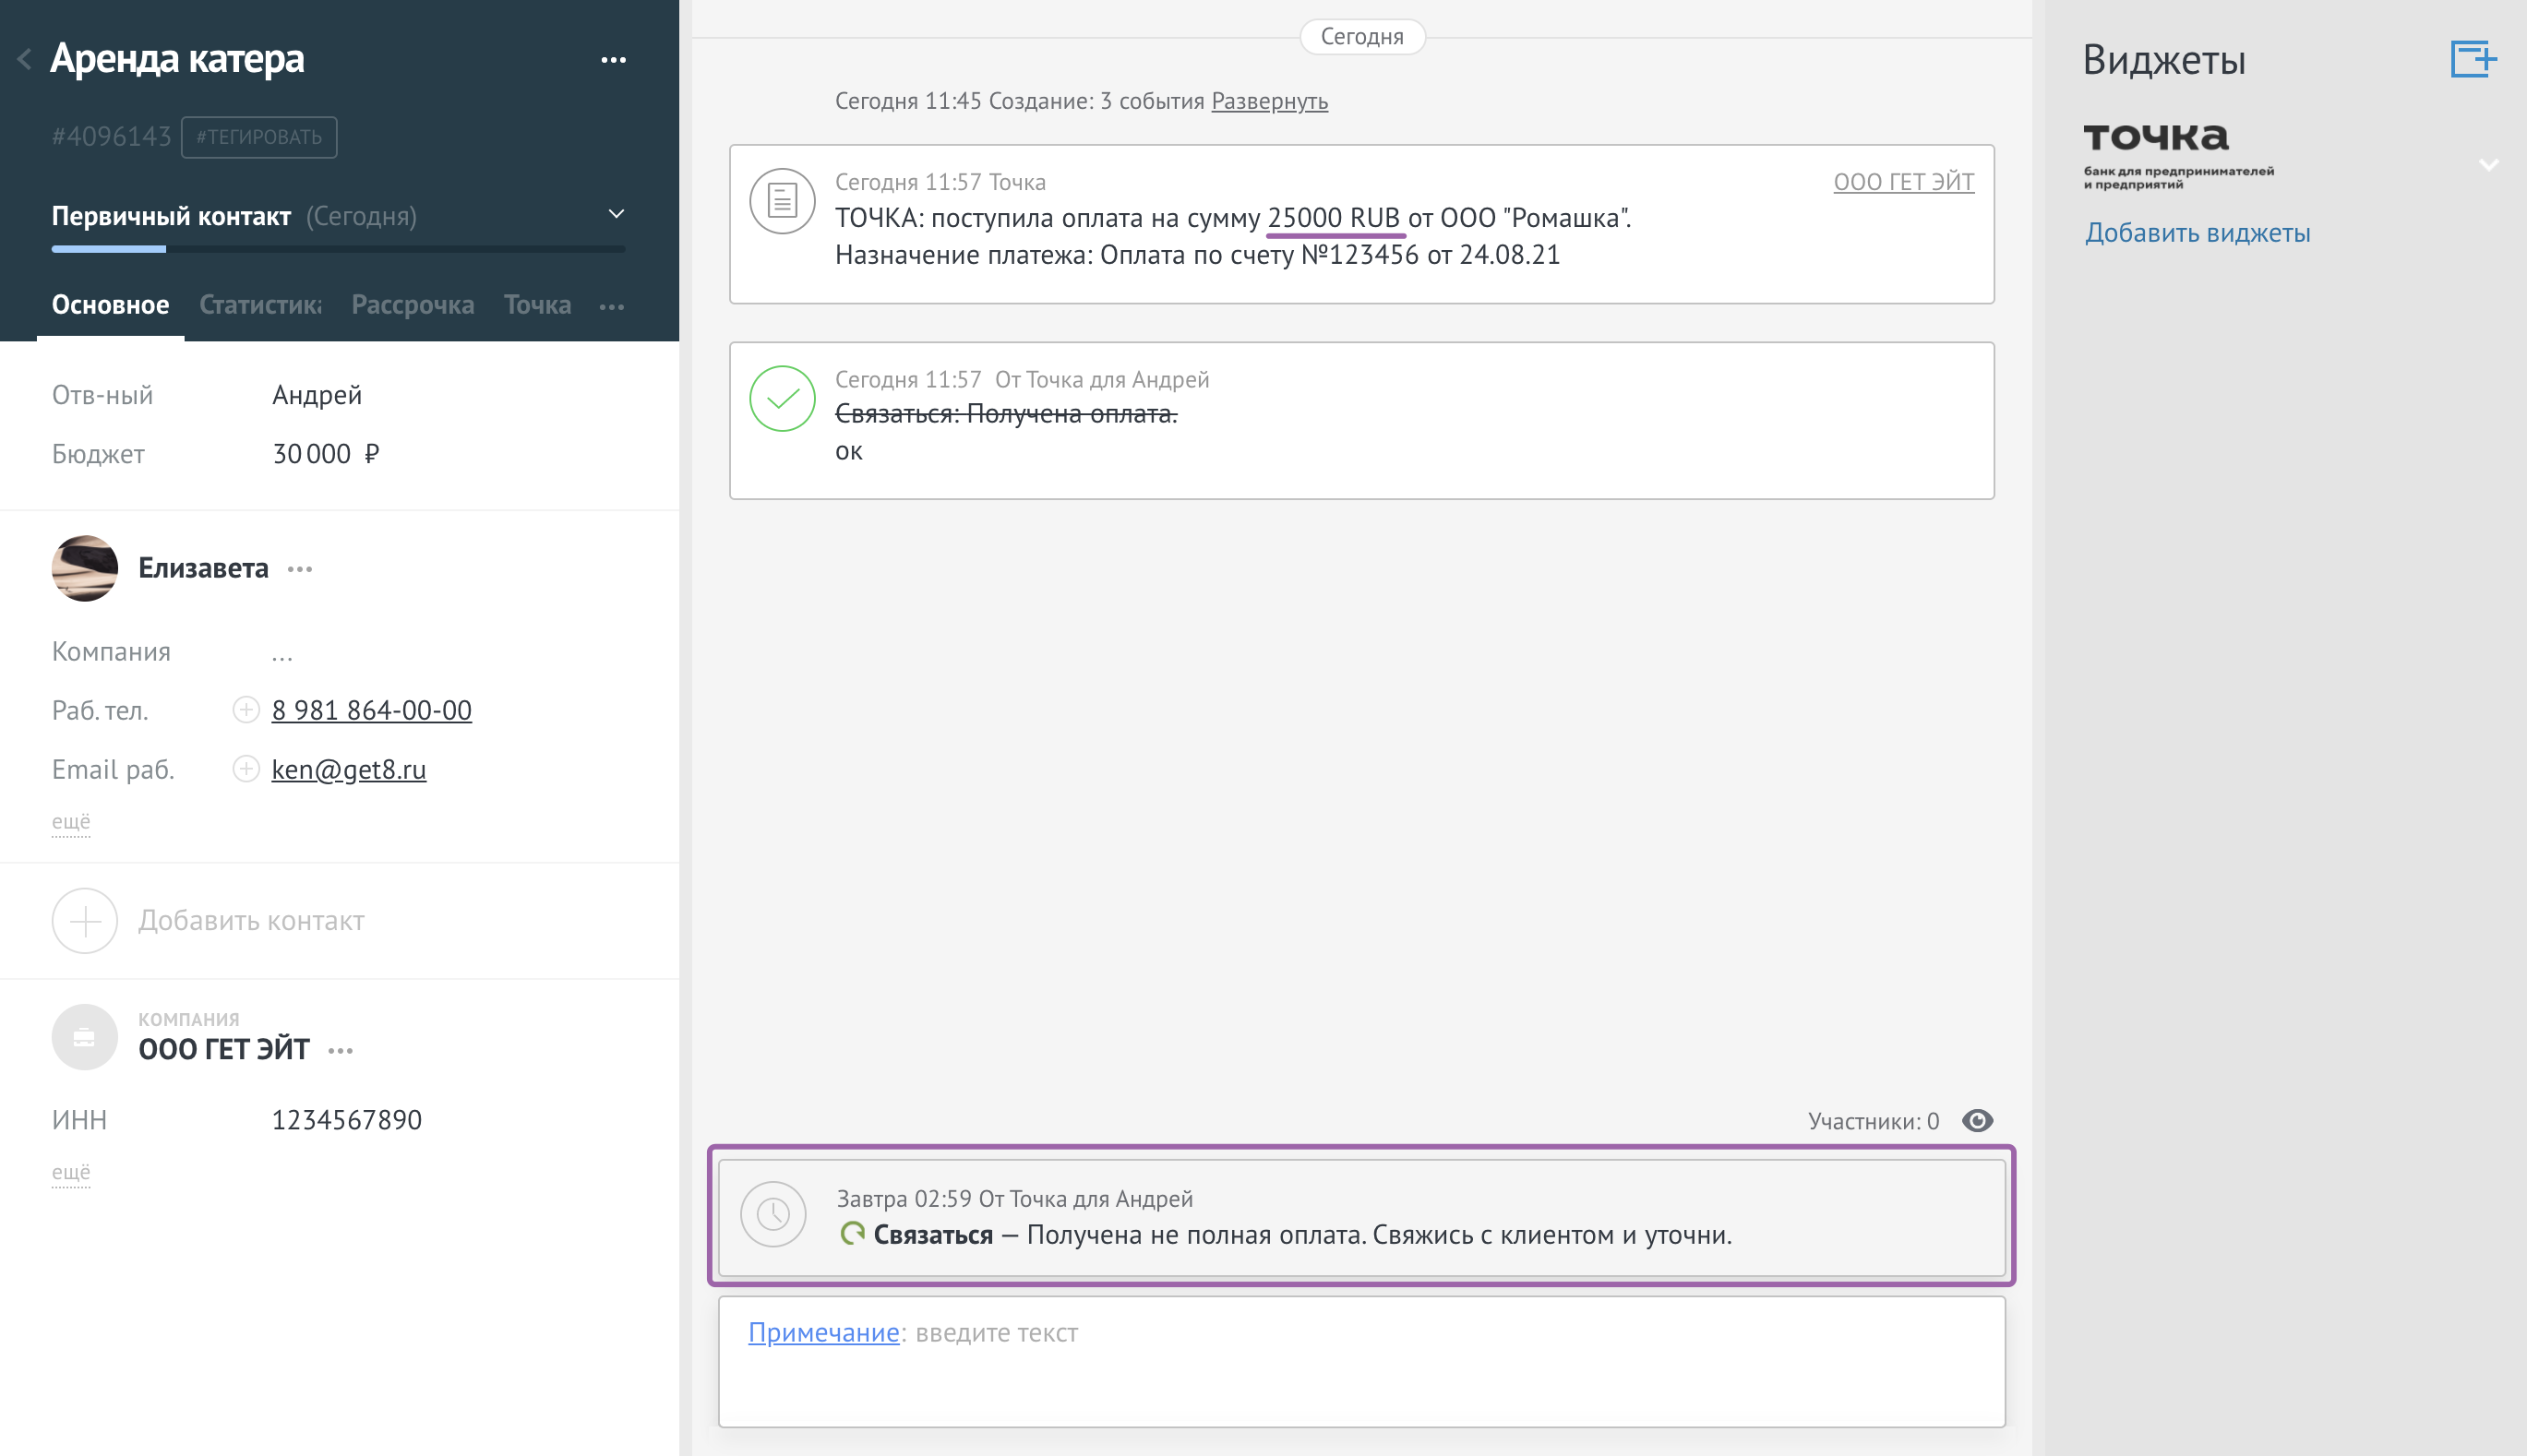Click the add widget icon in Виджеты
The image size is (2527, 1456).
(x=2473, y=58)
